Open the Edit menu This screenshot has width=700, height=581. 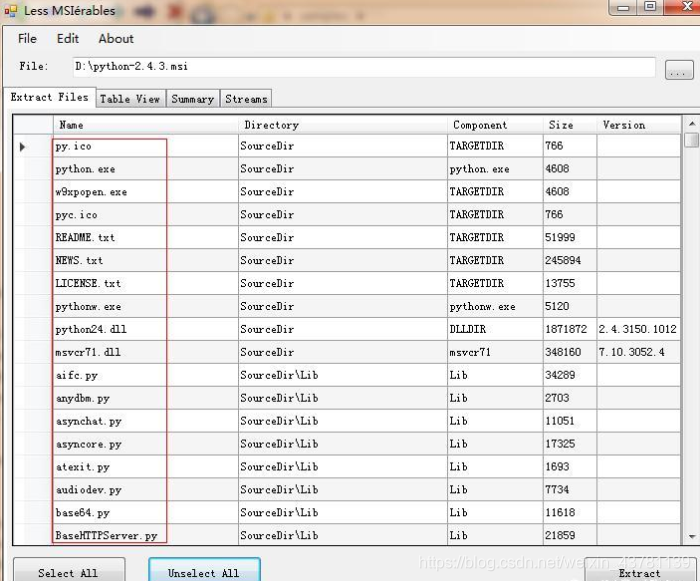(x=67, y=39)
